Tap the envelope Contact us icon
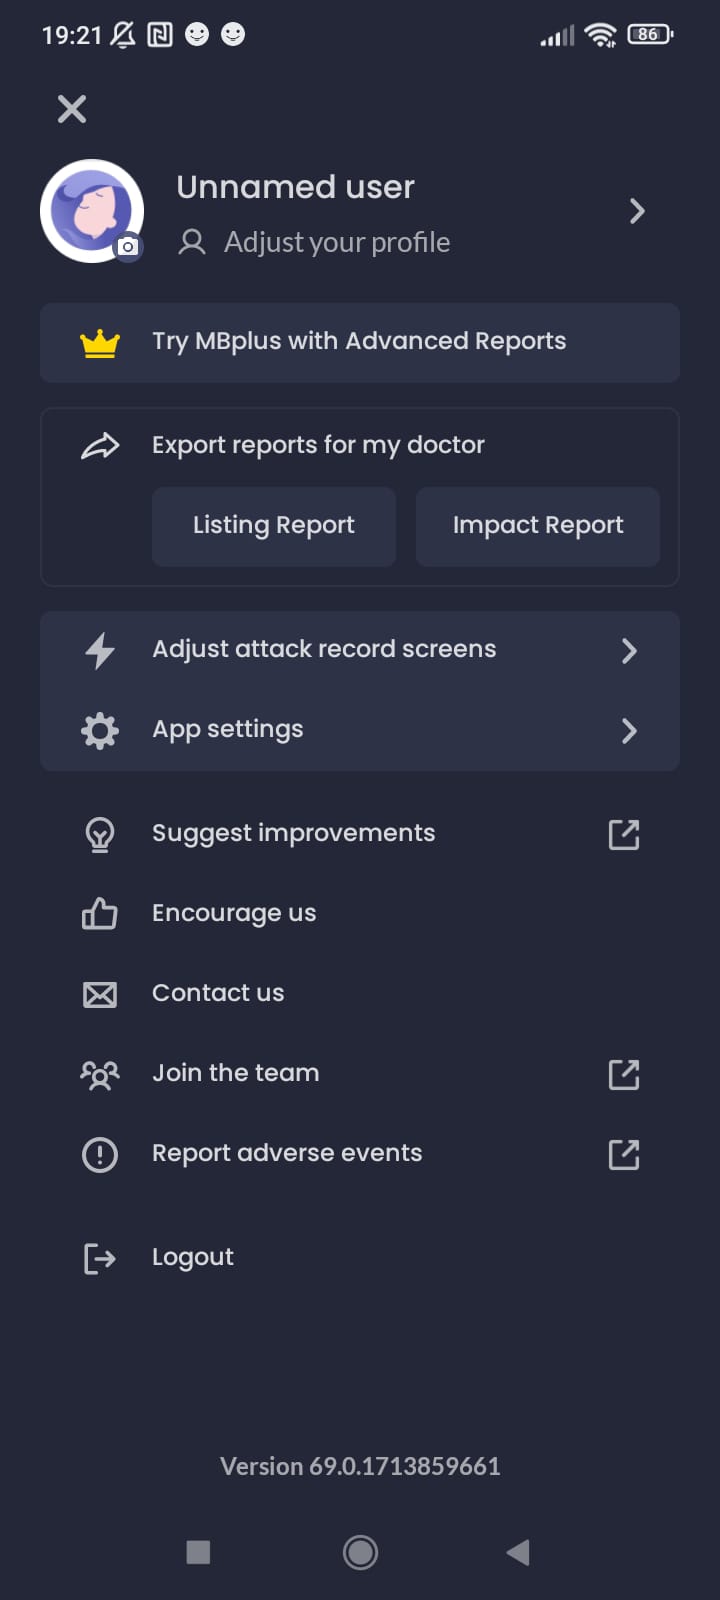720x1600 pixels. point(100,994)
